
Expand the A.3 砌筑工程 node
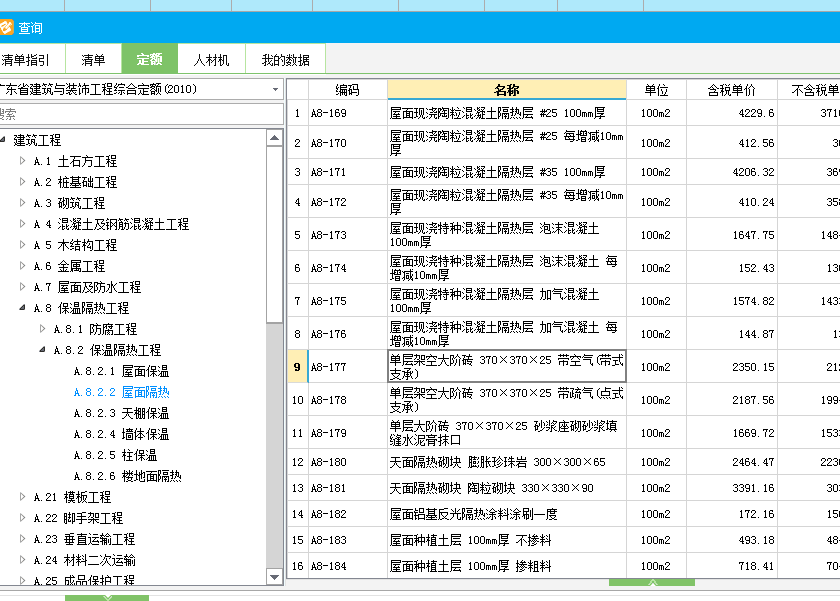tap(22, 202)
